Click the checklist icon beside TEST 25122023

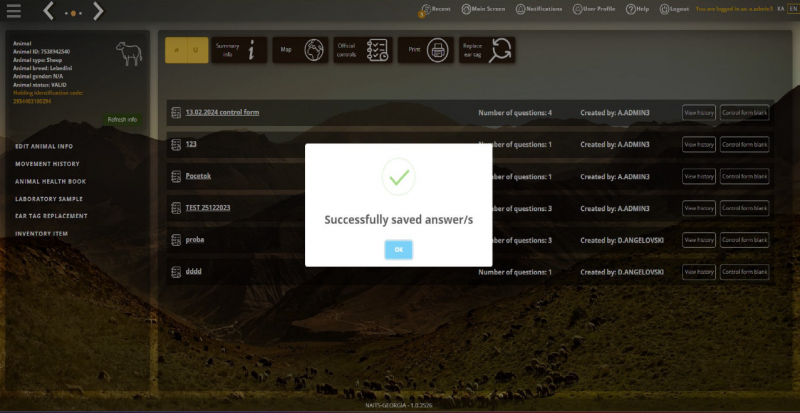coord(176,208)
